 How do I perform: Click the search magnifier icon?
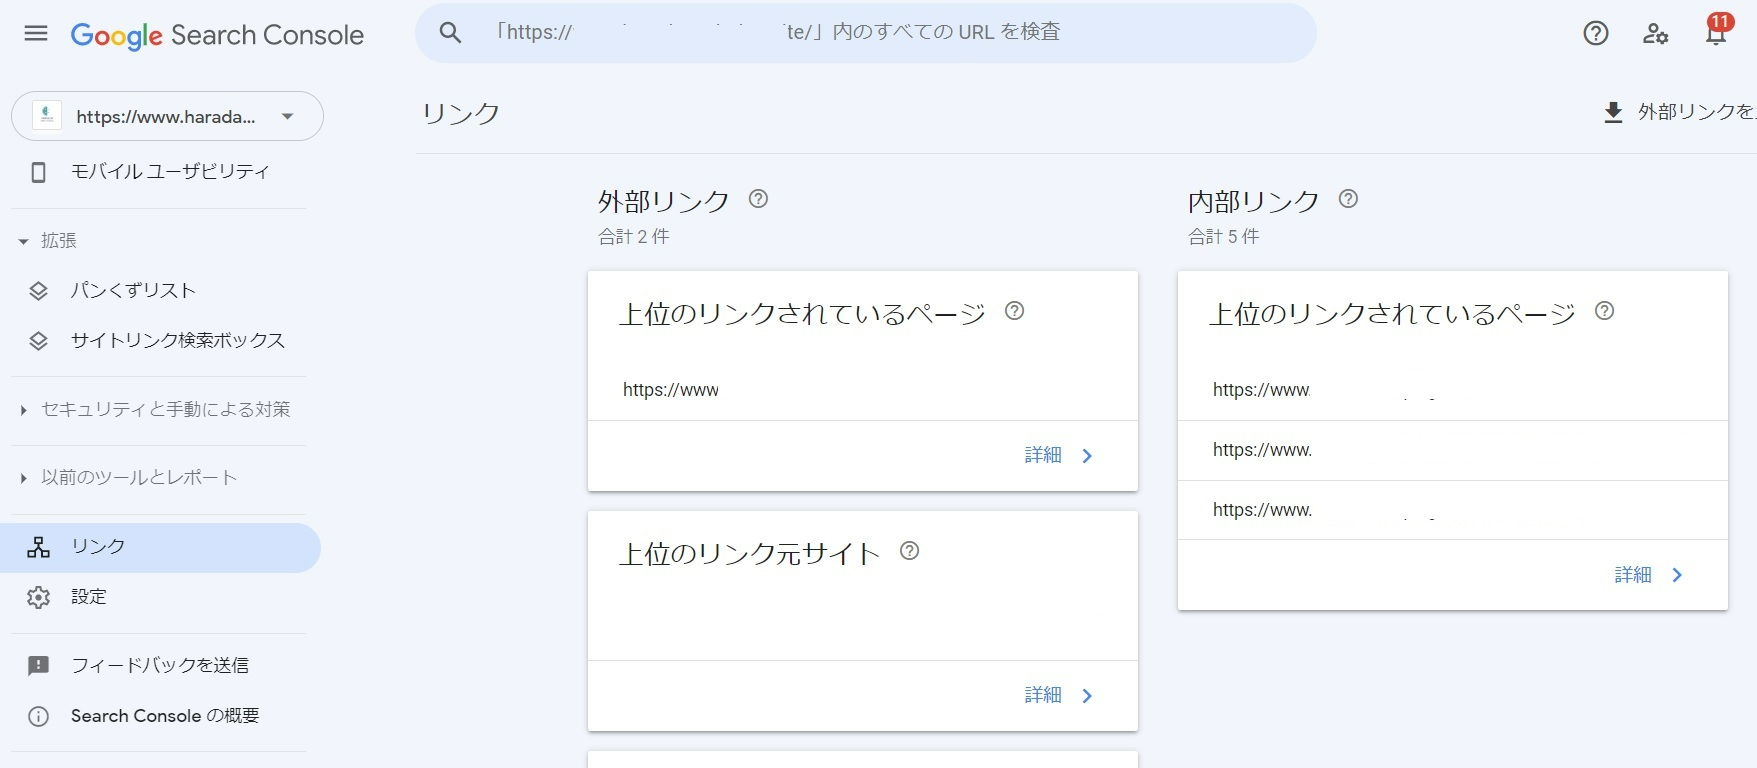(451, 33)
